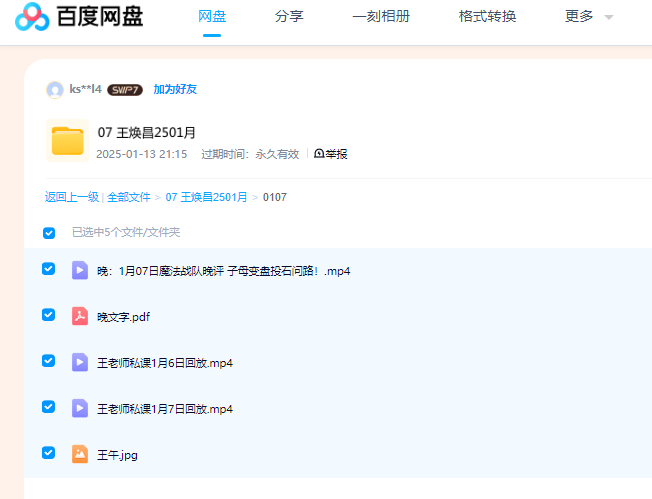Click the 2025-01-13 21:15 share date
Image resolution: width=652 pixels, height=499 pixels.
142,154
